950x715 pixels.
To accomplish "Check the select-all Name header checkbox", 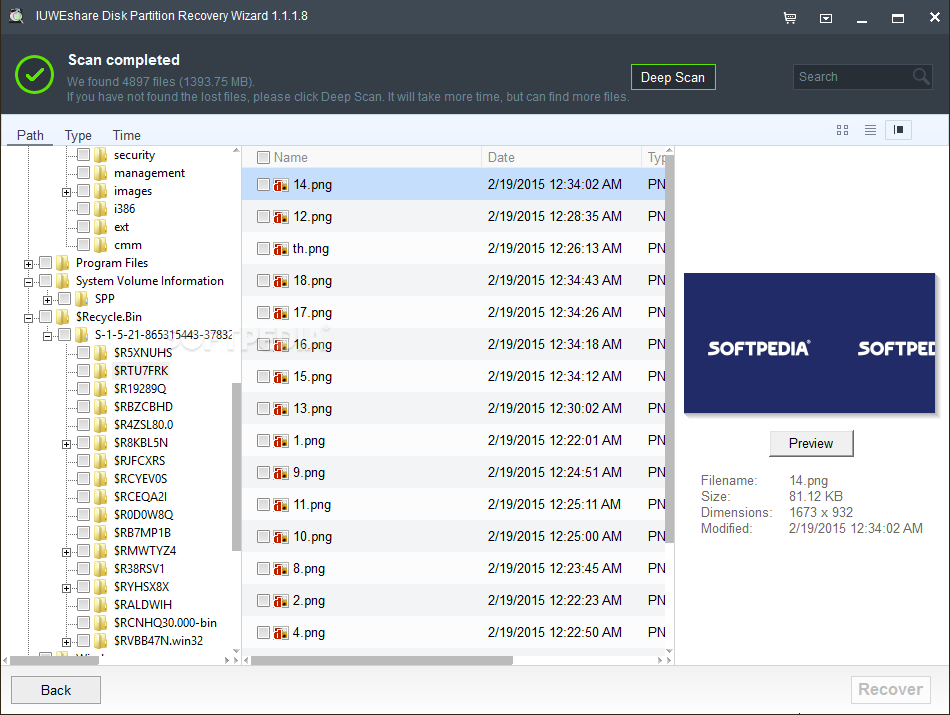I will pyautogui.click(x=263, y=158).
